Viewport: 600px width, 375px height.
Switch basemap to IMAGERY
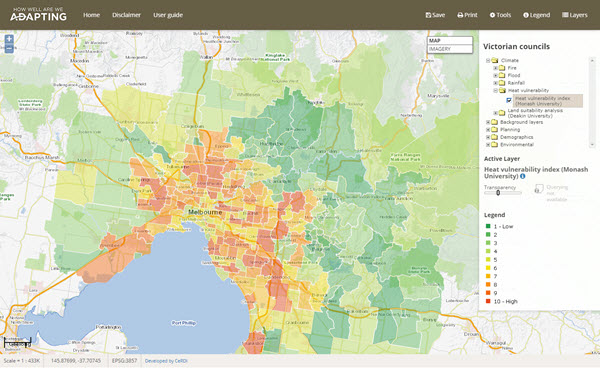450,49
